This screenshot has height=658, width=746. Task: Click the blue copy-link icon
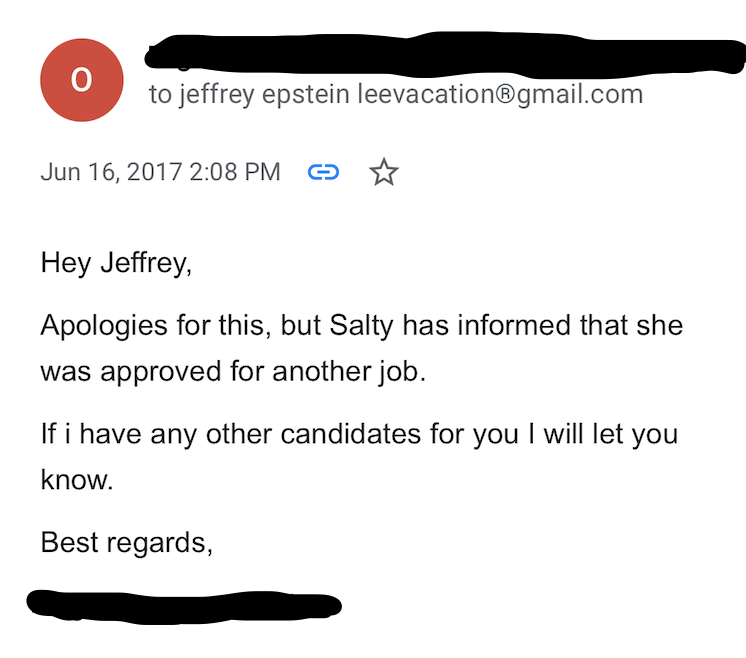click(x=323, y=172)
